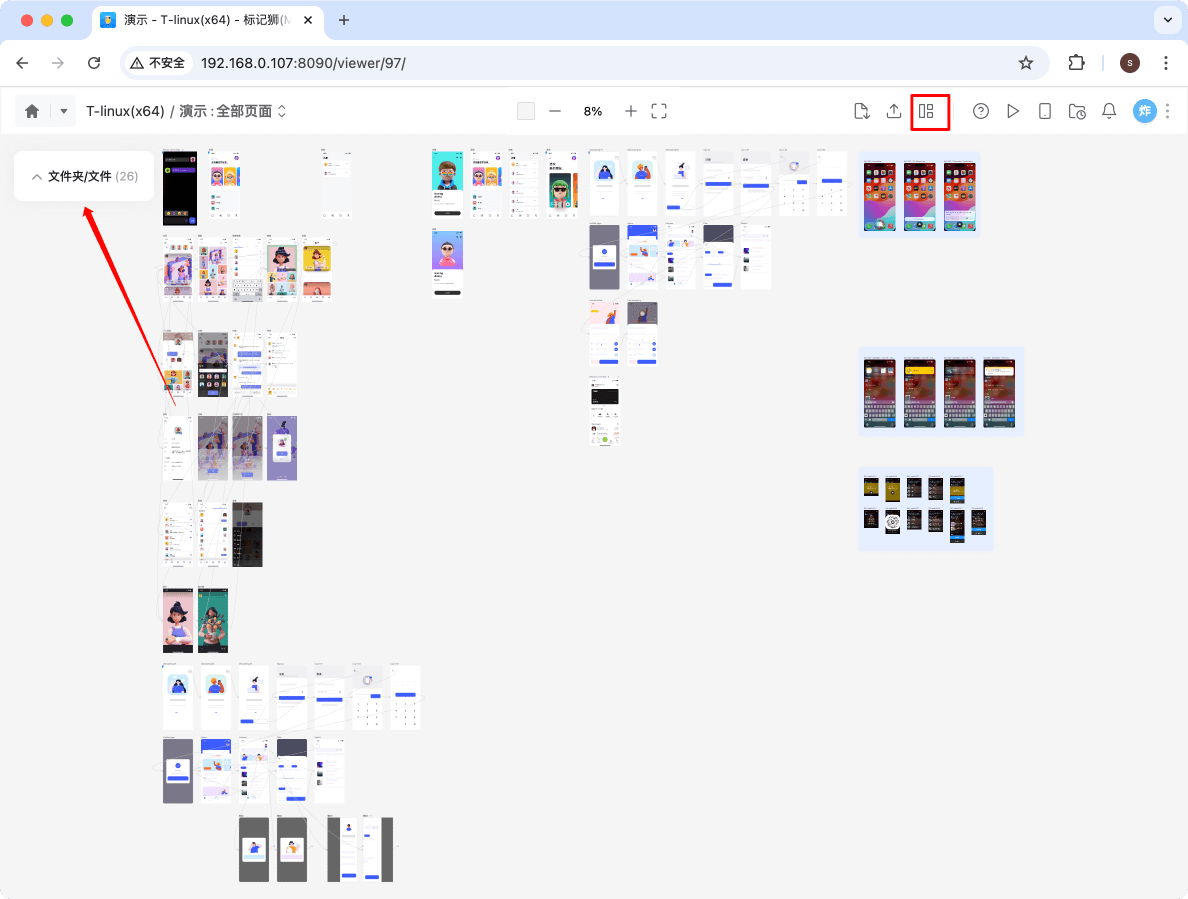
Task: Click the export/download file icon
Action: (x=861, y=111)
